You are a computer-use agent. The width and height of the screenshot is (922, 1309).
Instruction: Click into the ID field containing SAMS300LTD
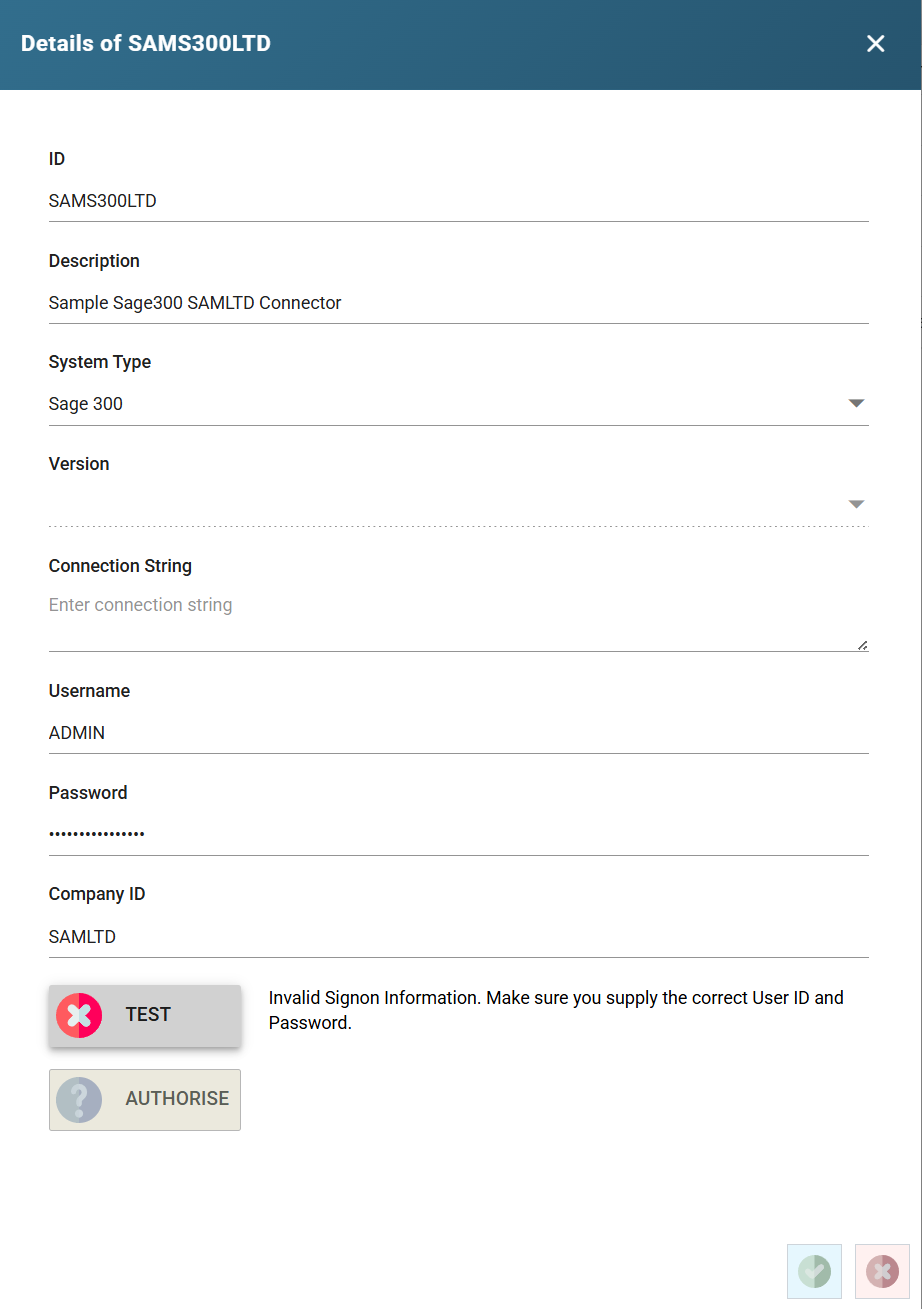click(x=458, y=201)
